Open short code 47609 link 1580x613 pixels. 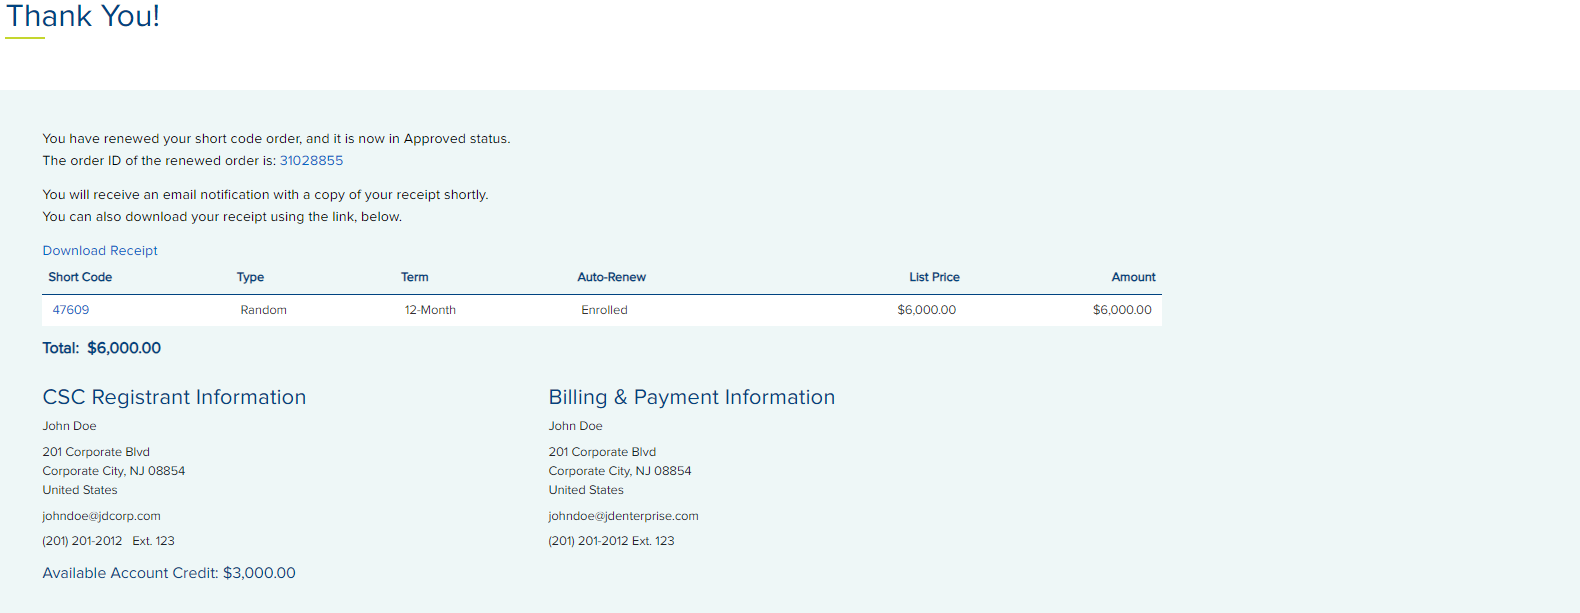[x=71, y=310]
